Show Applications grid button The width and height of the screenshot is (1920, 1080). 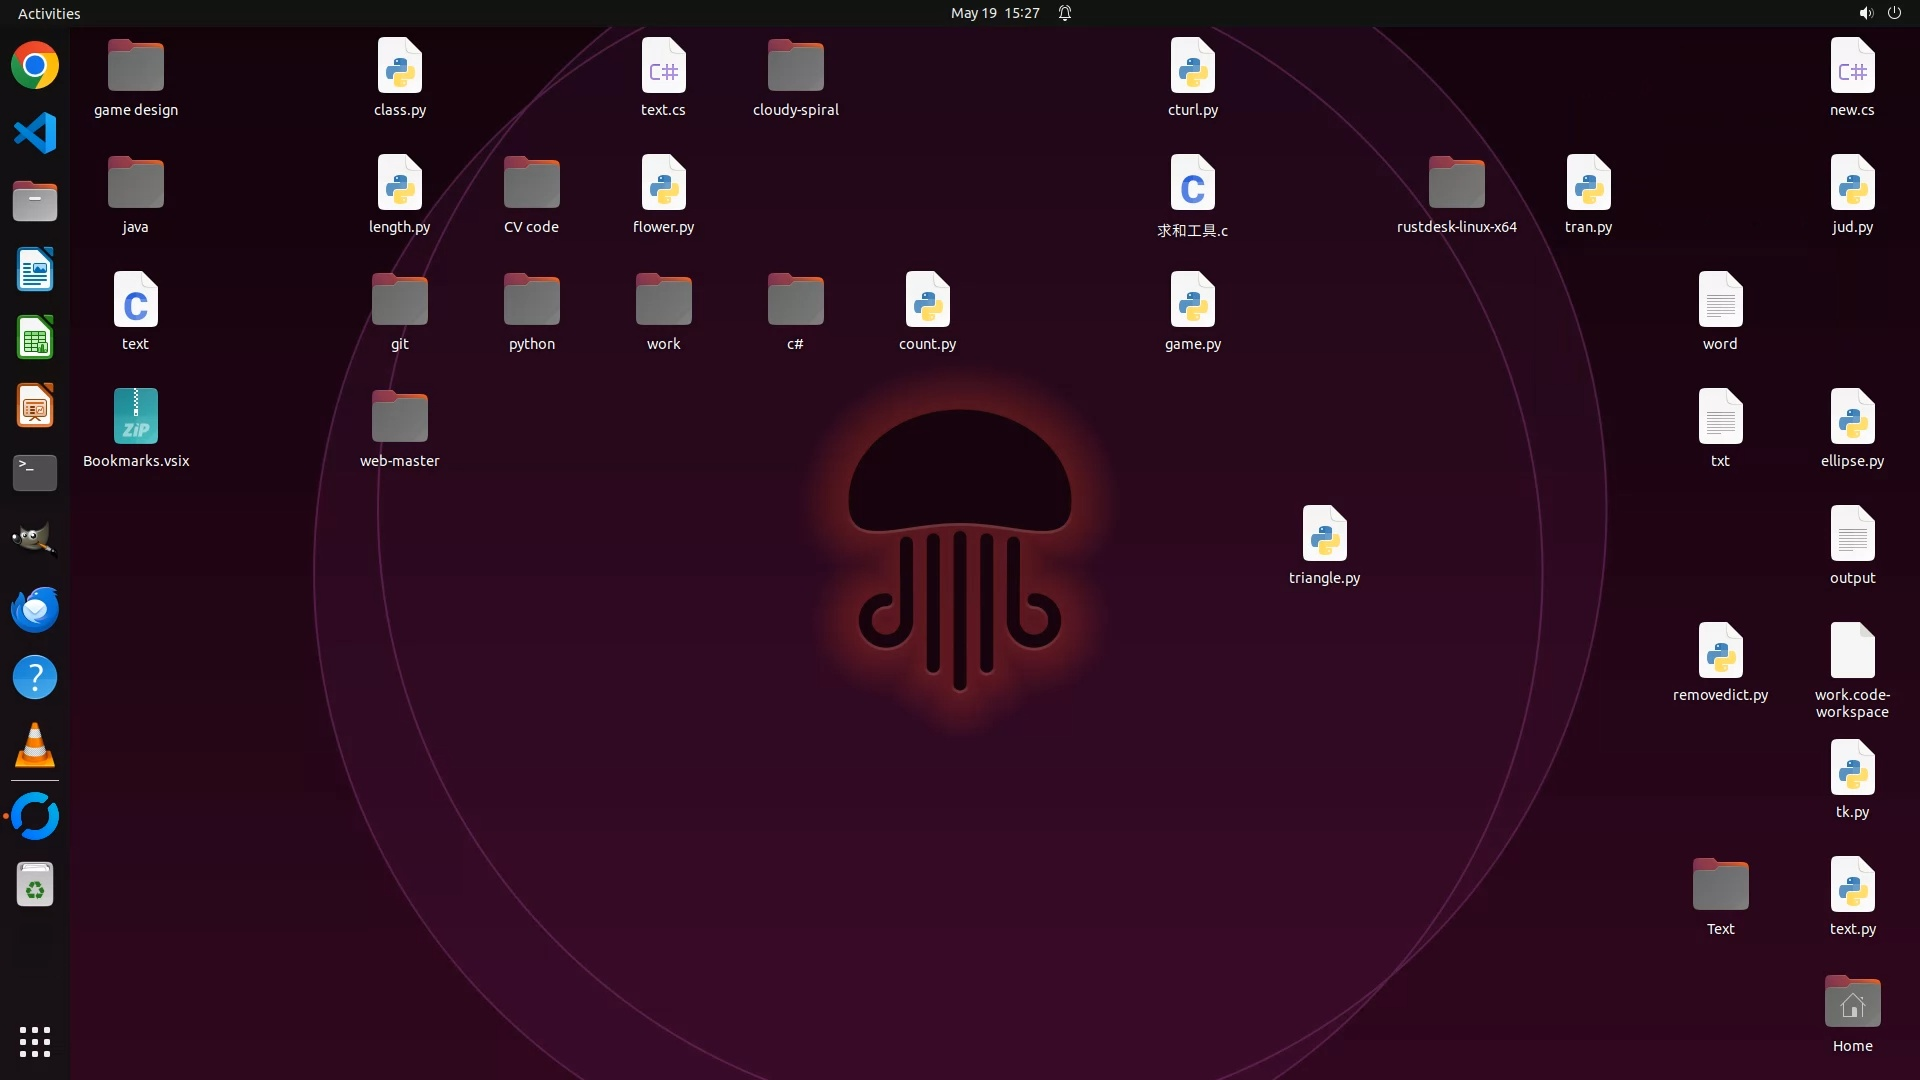point(35,1042)
